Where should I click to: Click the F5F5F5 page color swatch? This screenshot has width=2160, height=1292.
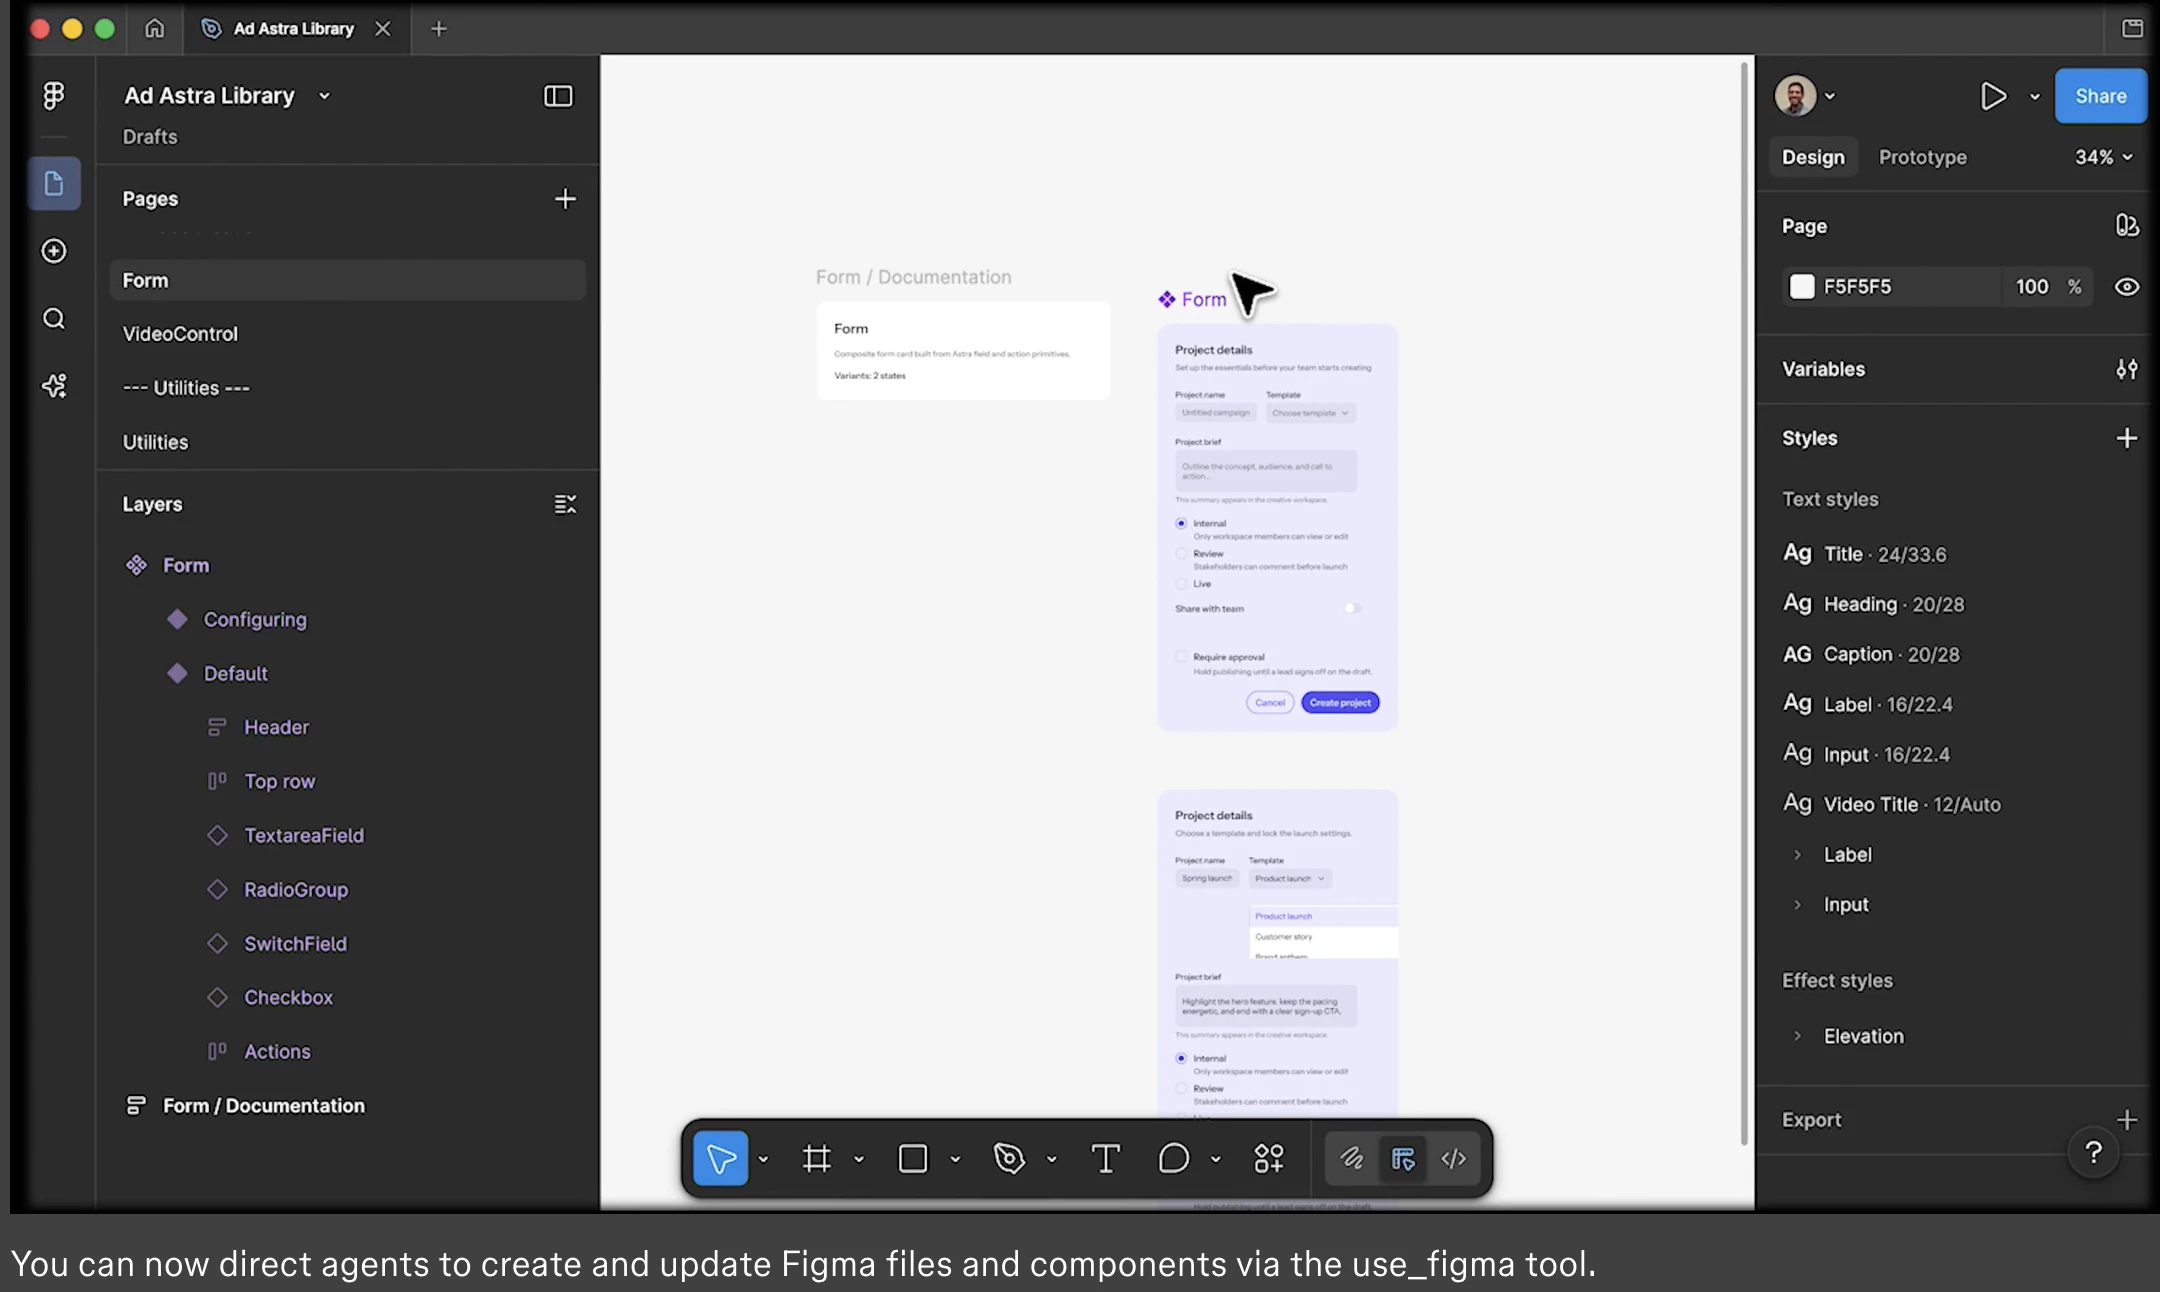point(1802,287)
